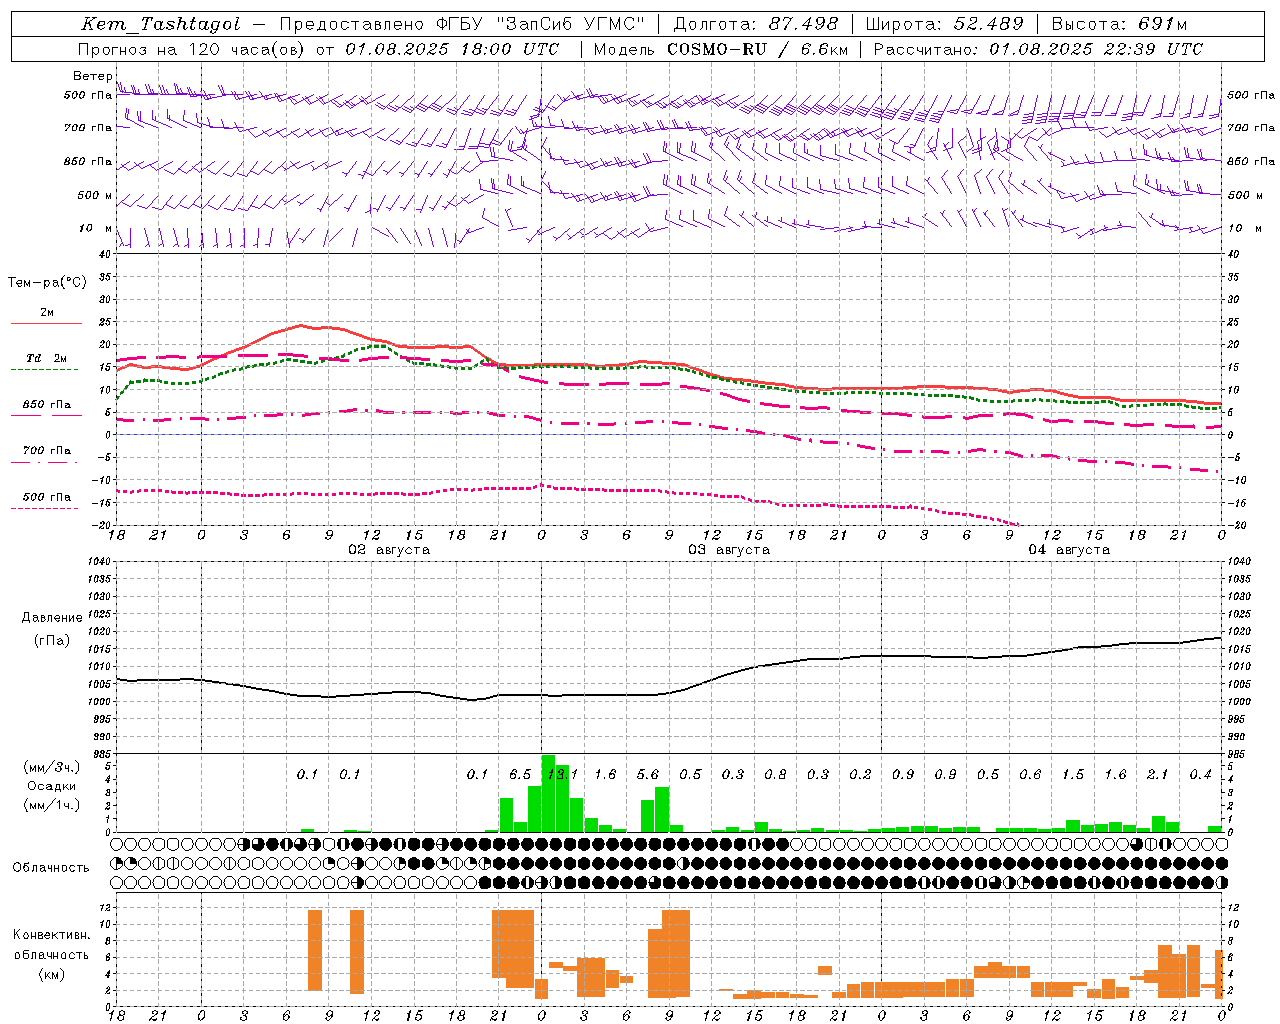Click the precipitation value 5.6
The image size is (1280, 1024).
coord(648,774)
